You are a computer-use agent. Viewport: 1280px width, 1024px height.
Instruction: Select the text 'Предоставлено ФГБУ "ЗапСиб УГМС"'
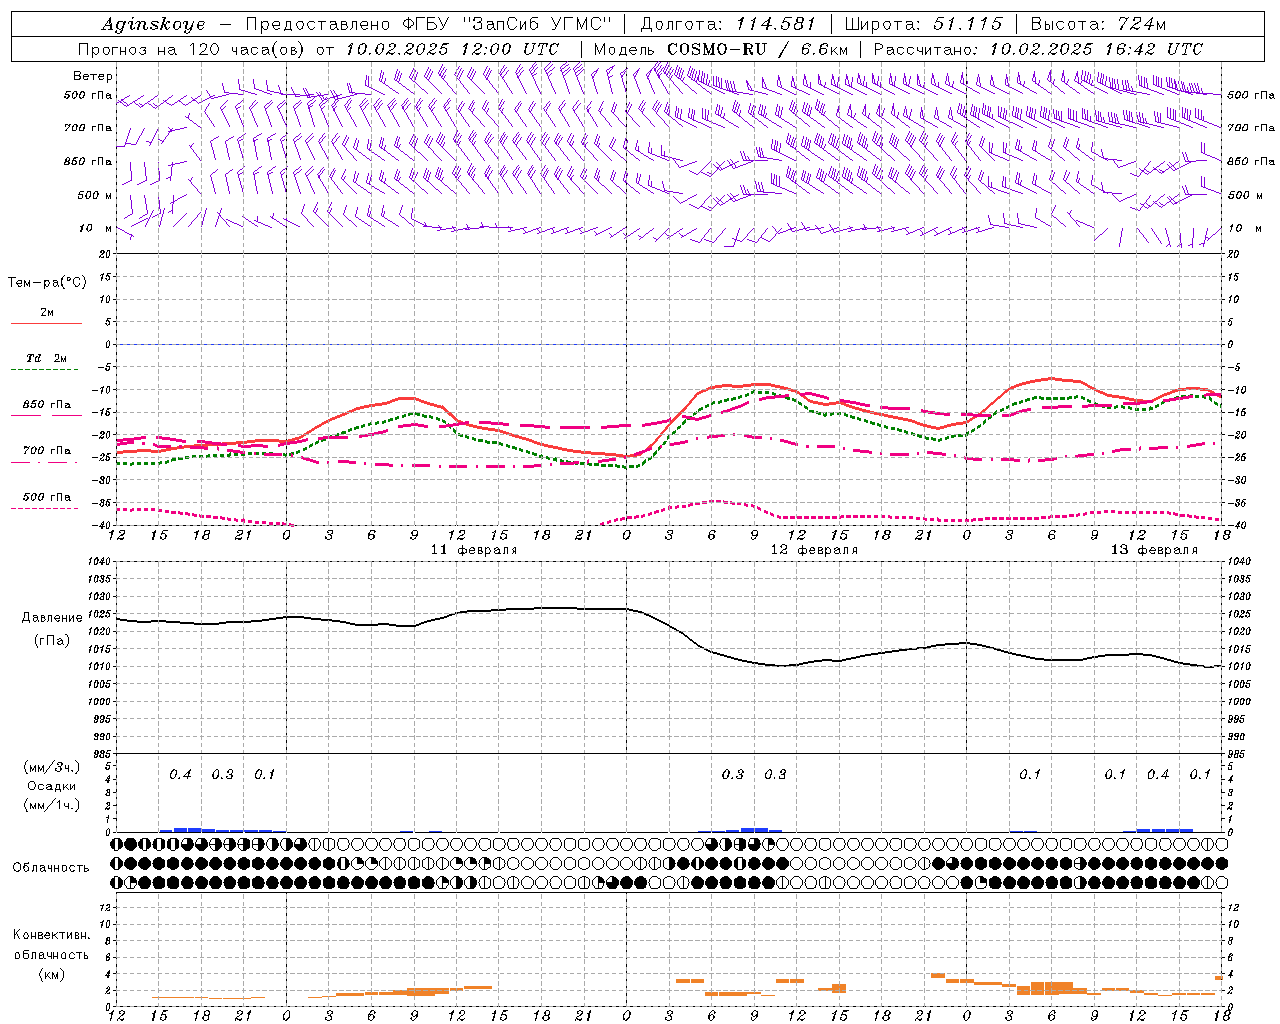pyautogui.click(x=428, y=24)
